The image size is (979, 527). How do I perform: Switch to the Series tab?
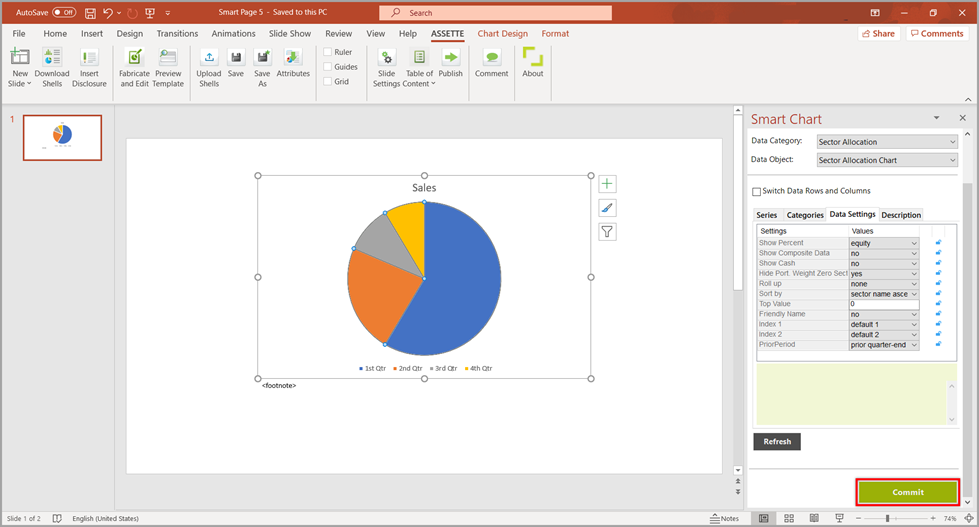pos(767,215)
